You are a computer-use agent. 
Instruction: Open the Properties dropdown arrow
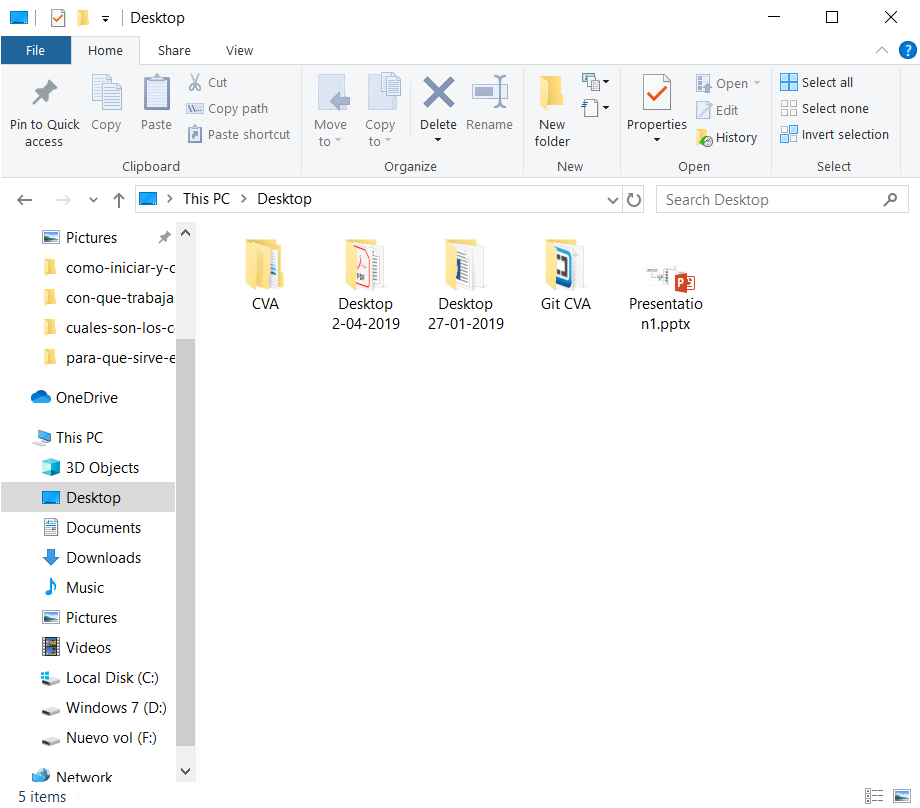pyautogui.click(x=657, y=140)
